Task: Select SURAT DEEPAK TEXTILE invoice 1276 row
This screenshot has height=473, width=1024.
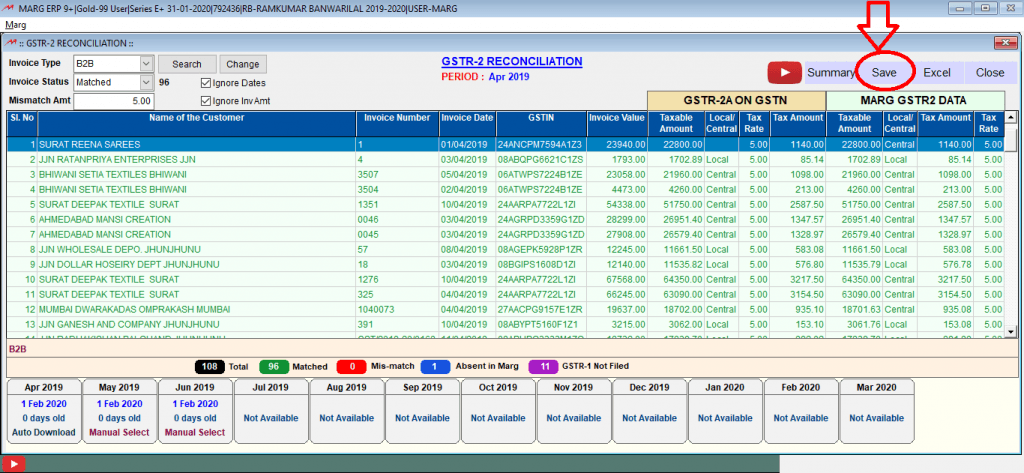Action: tap(505, 280)
